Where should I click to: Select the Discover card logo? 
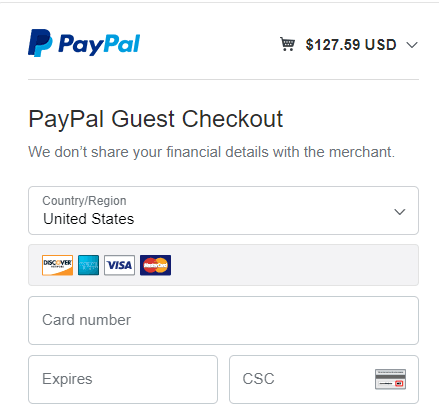tap(57, 265)
